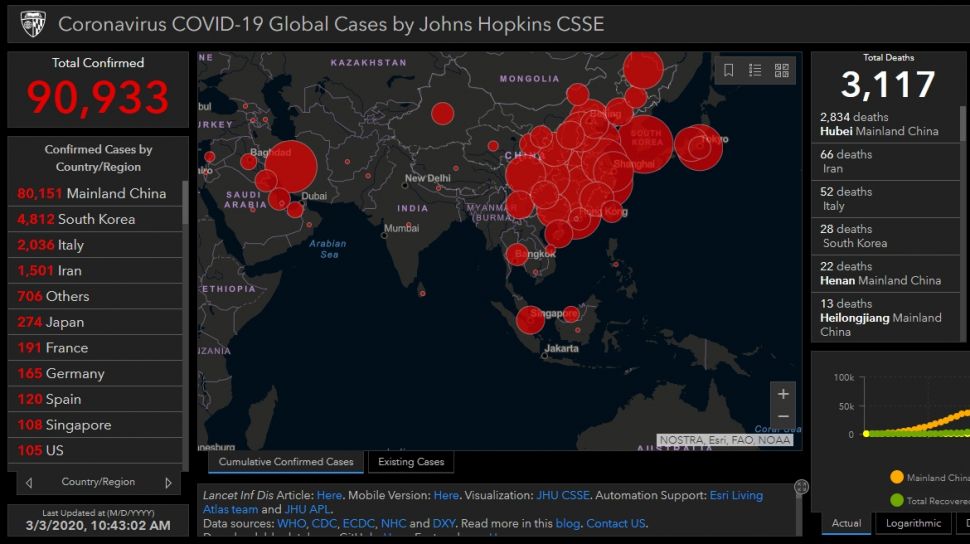This screenshot has height=544, width=970.
Task: Go to next Country/Region list page
Action: pos(168,482)
